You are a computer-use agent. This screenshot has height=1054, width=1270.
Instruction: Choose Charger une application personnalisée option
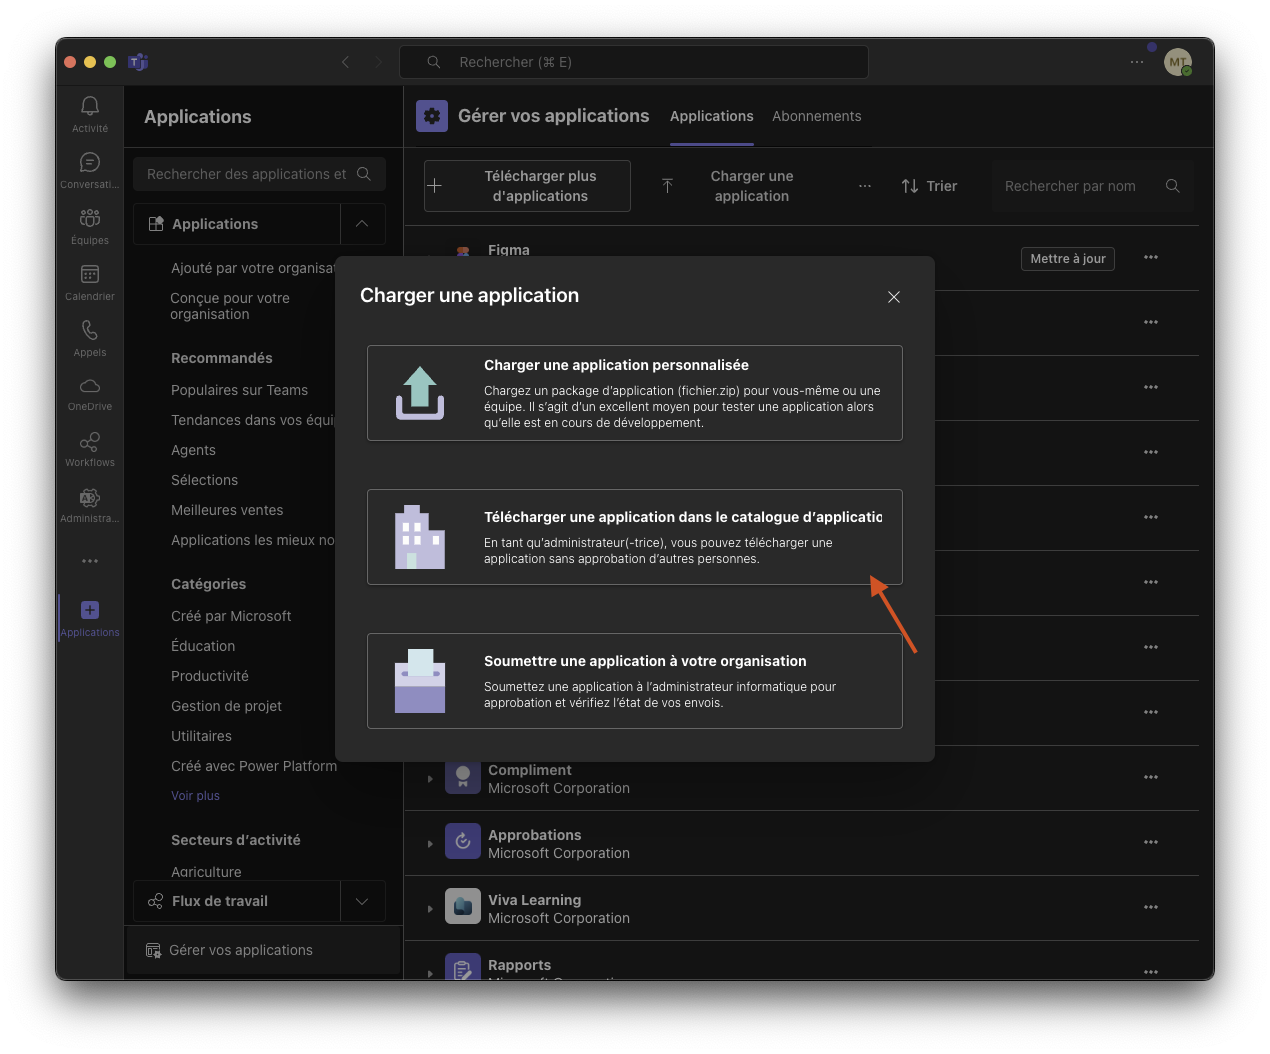634,393
